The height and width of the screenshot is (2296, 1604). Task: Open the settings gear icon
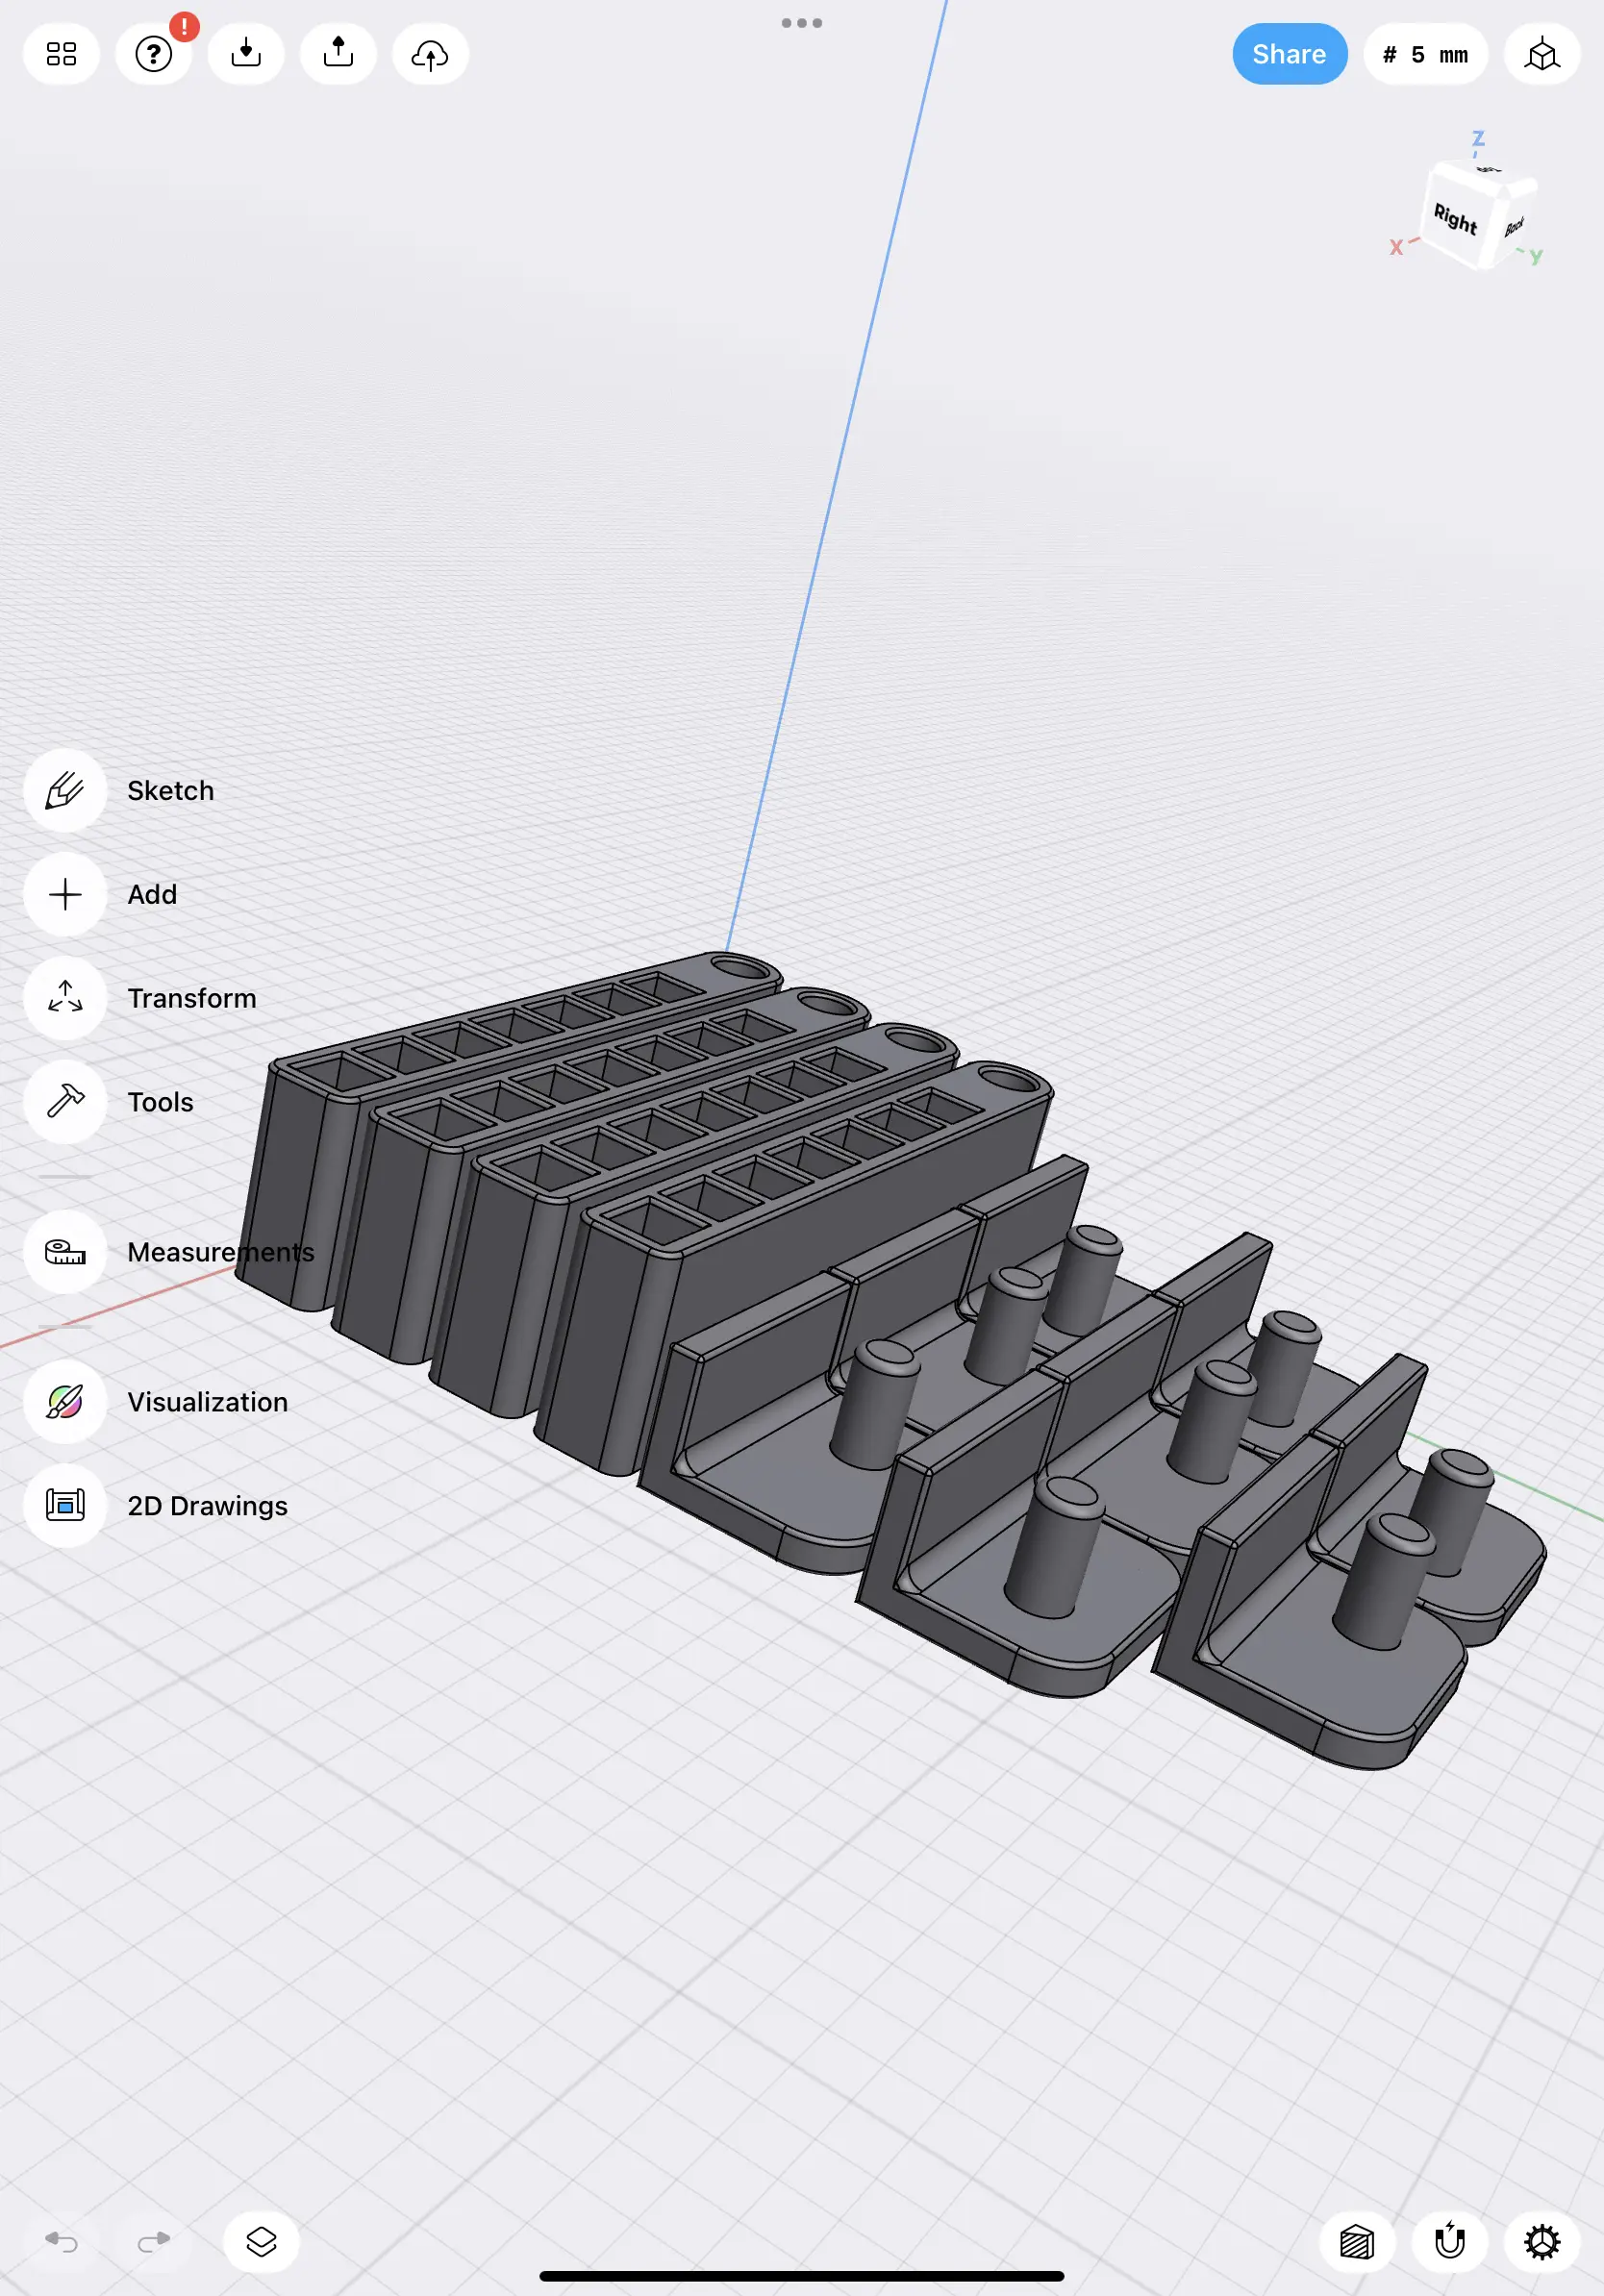1541,2242
